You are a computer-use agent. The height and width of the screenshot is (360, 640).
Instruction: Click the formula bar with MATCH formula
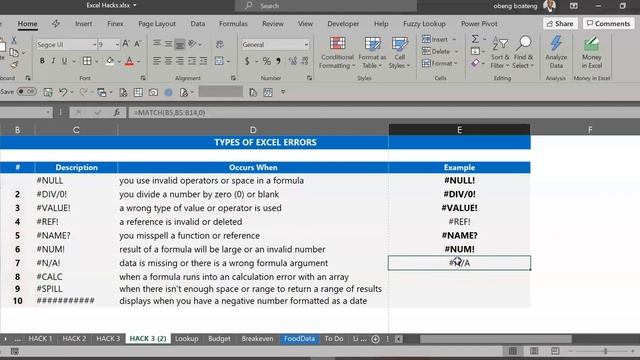pos(383,112)
